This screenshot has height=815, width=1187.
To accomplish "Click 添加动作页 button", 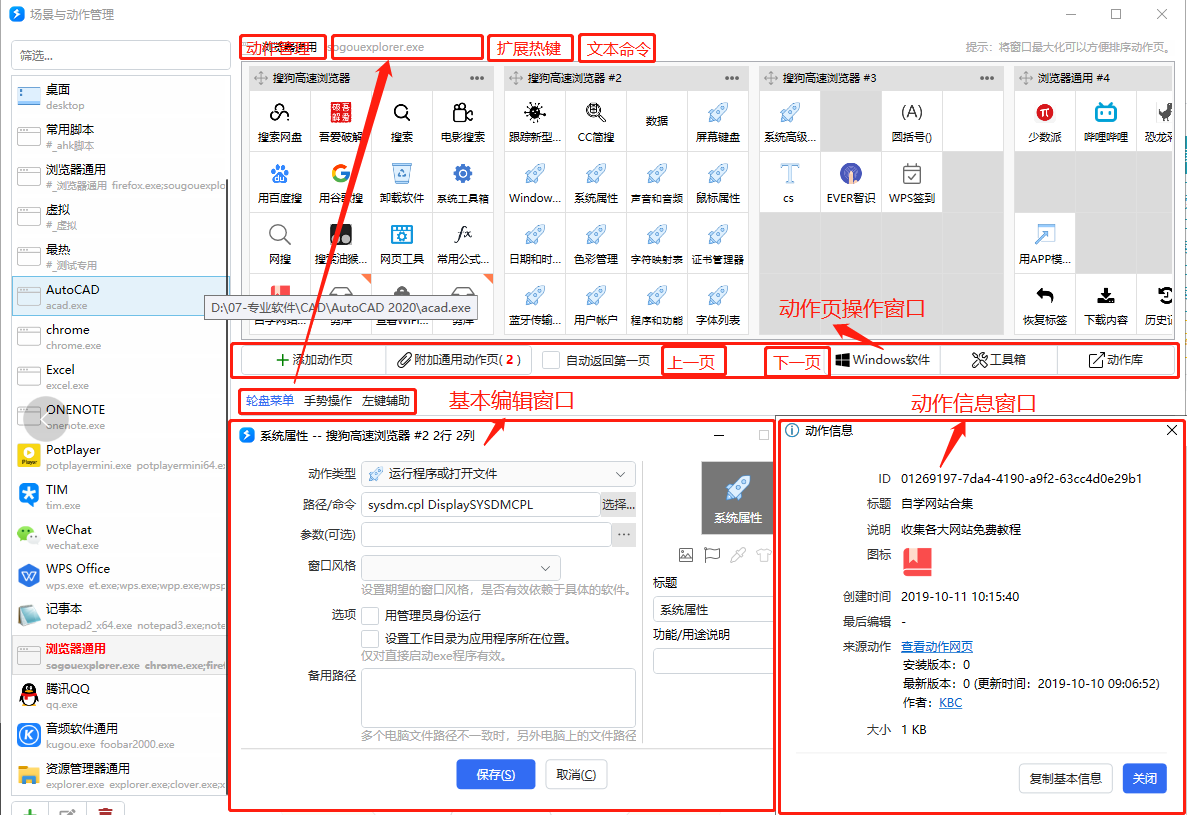I will (x=314, y=360).
